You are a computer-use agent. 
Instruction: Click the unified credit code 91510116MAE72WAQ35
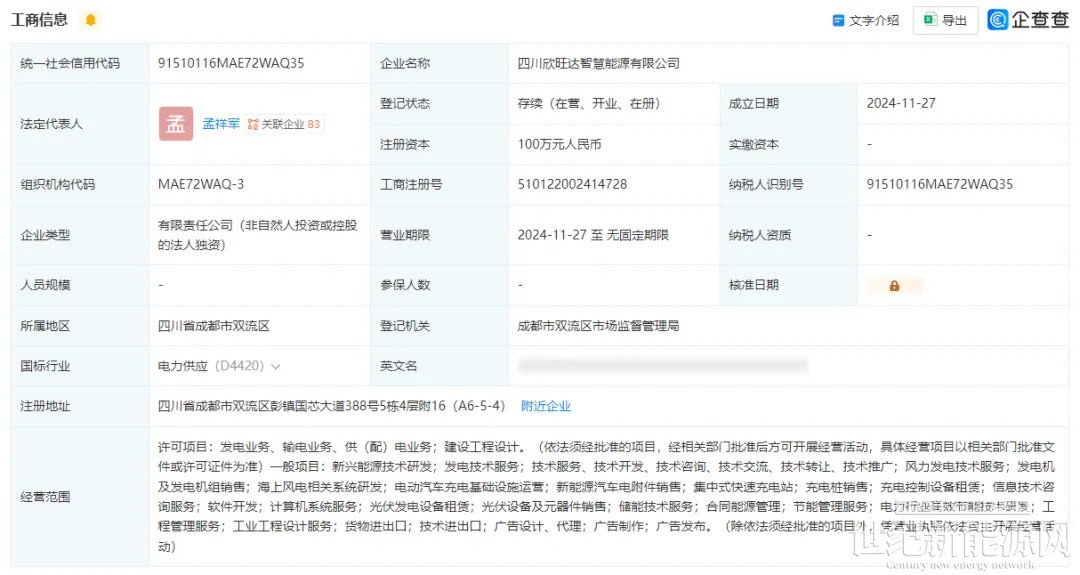pyautogui.click(x=231, y=63)
